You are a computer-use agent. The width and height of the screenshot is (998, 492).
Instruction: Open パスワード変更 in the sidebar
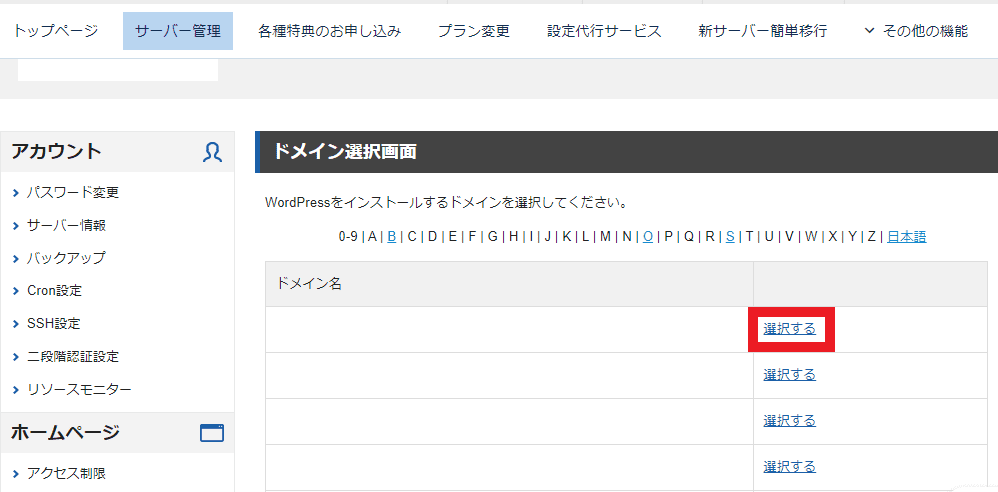(x=73, y=192)
